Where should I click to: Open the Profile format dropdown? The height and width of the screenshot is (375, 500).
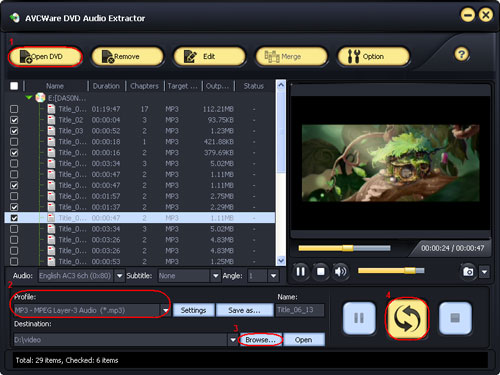pos(165,311)
